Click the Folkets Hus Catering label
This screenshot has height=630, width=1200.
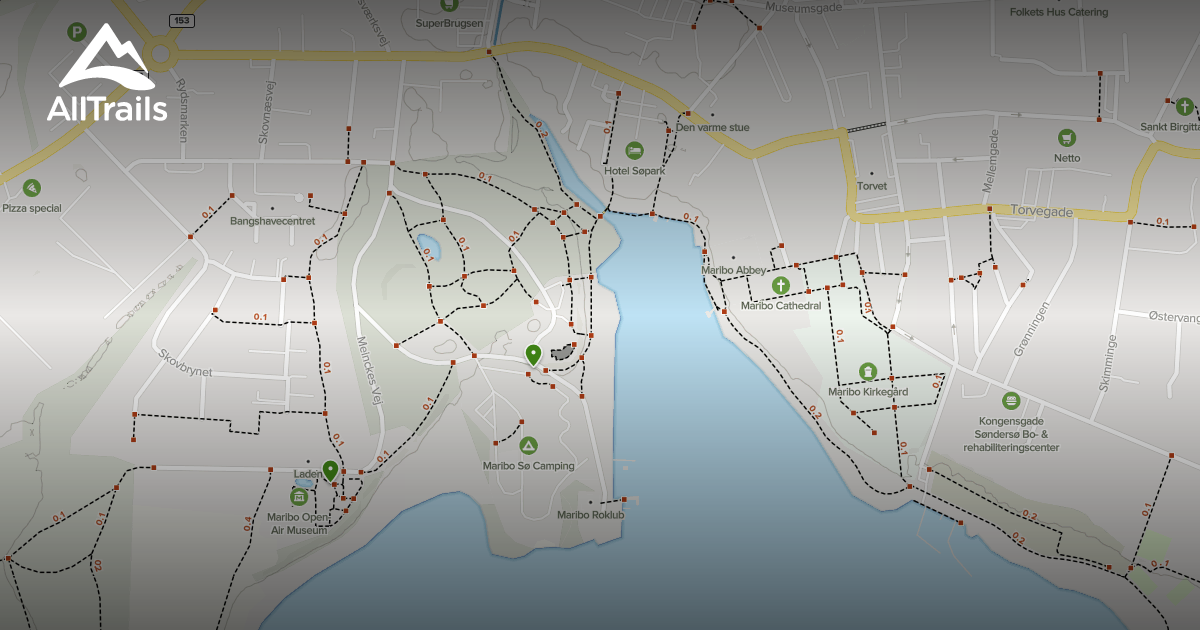1059,11
